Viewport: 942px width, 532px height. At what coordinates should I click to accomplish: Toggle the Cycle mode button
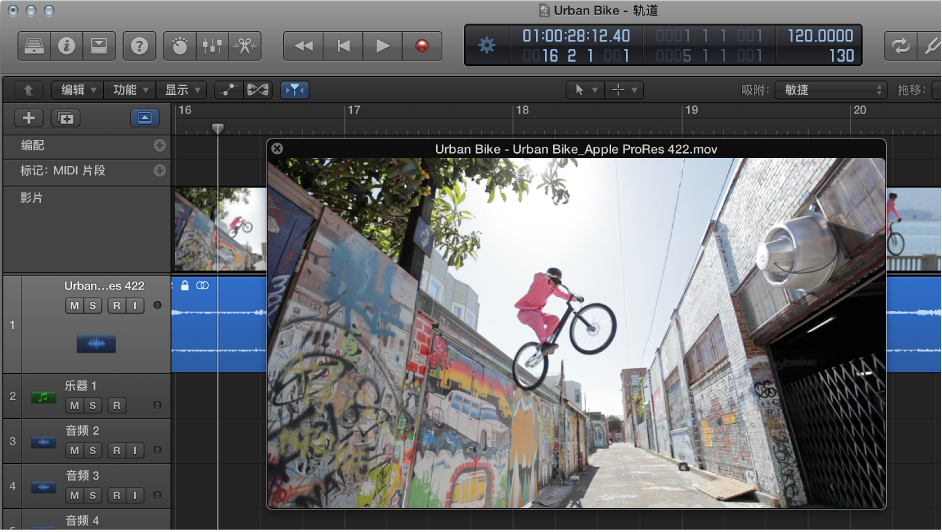901,46
